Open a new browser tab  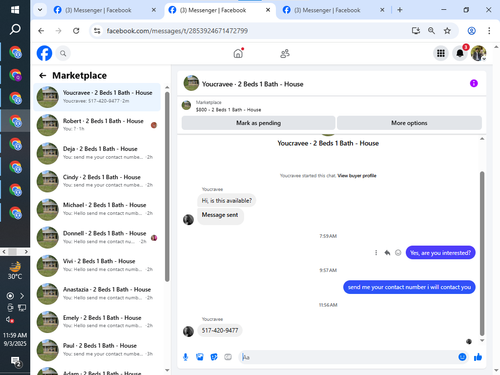tap(400, 10)
